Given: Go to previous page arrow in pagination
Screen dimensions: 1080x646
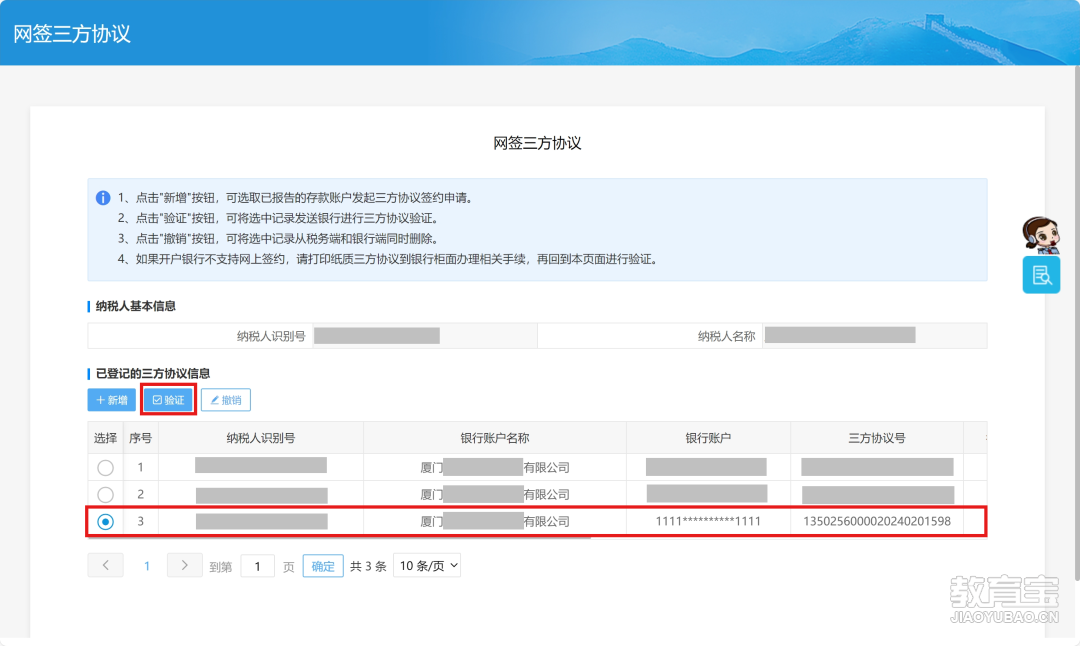Looking at the screenshot, I should pos(105,565).
